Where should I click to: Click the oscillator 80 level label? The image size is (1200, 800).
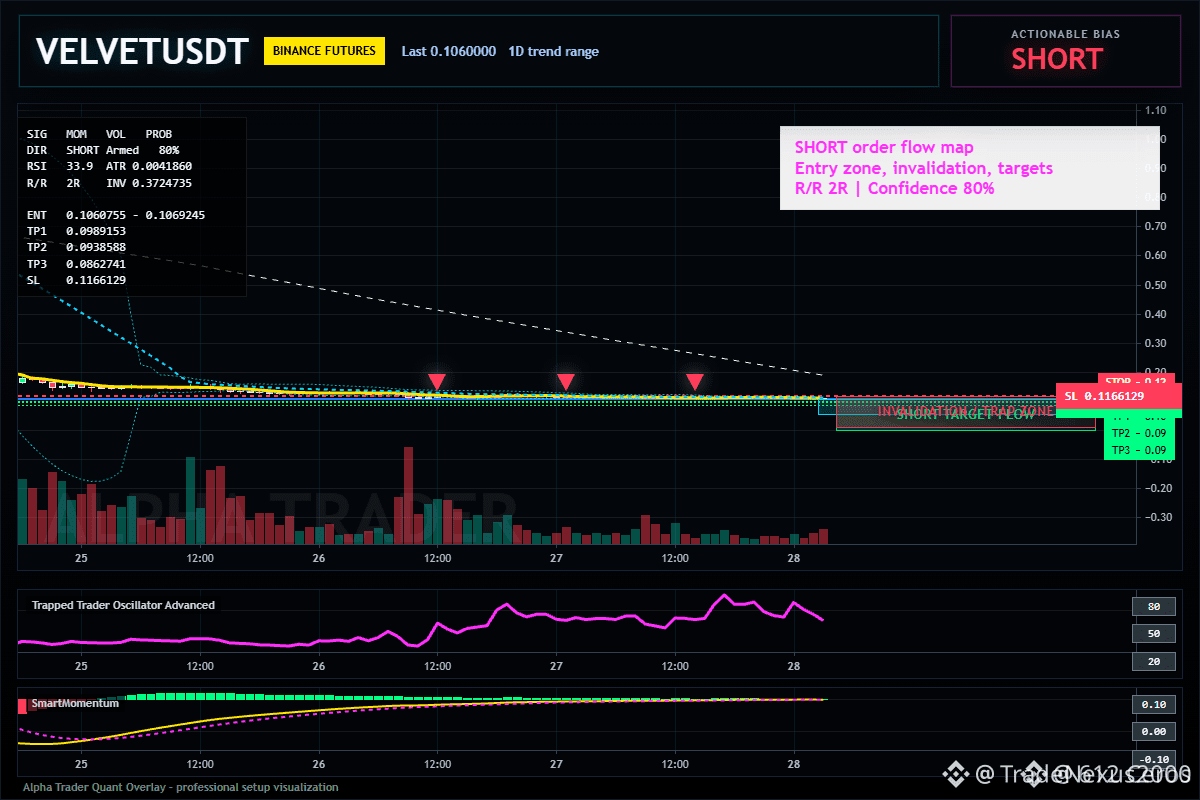[1153, 606]
